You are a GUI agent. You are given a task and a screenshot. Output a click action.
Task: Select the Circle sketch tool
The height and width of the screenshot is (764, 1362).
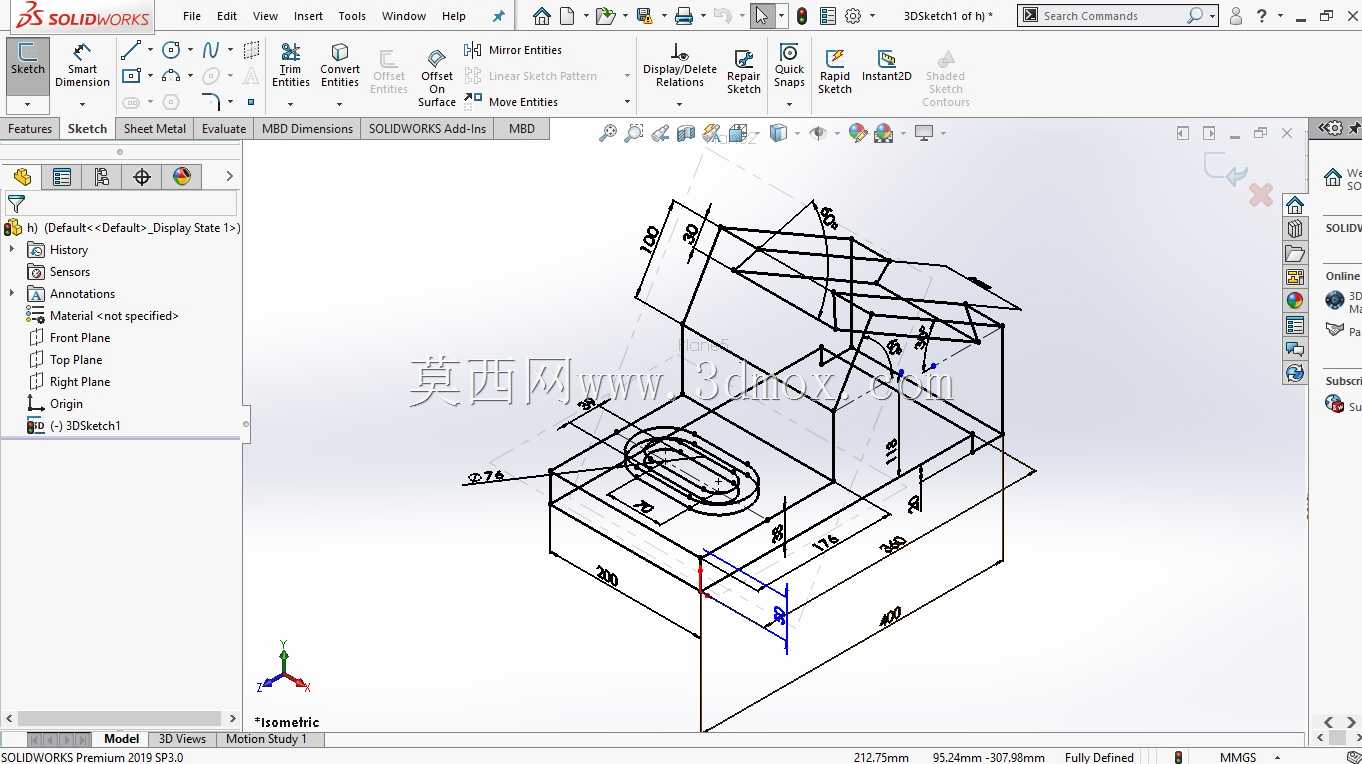(x=171, y=50)
